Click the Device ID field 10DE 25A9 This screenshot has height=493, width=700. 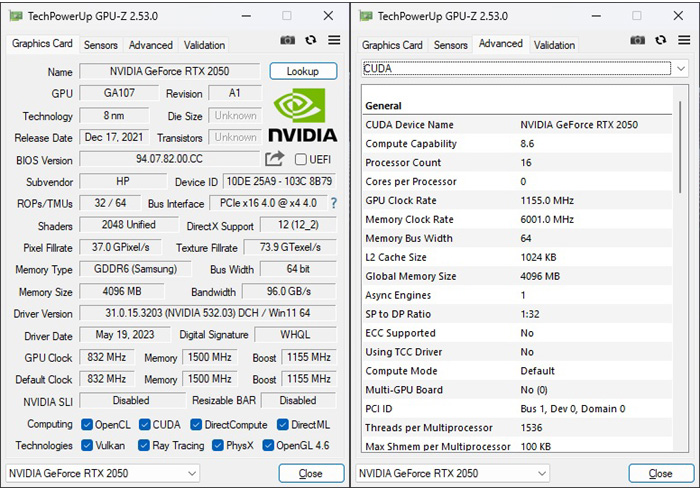pyautogui.click(x=279, y=181)
